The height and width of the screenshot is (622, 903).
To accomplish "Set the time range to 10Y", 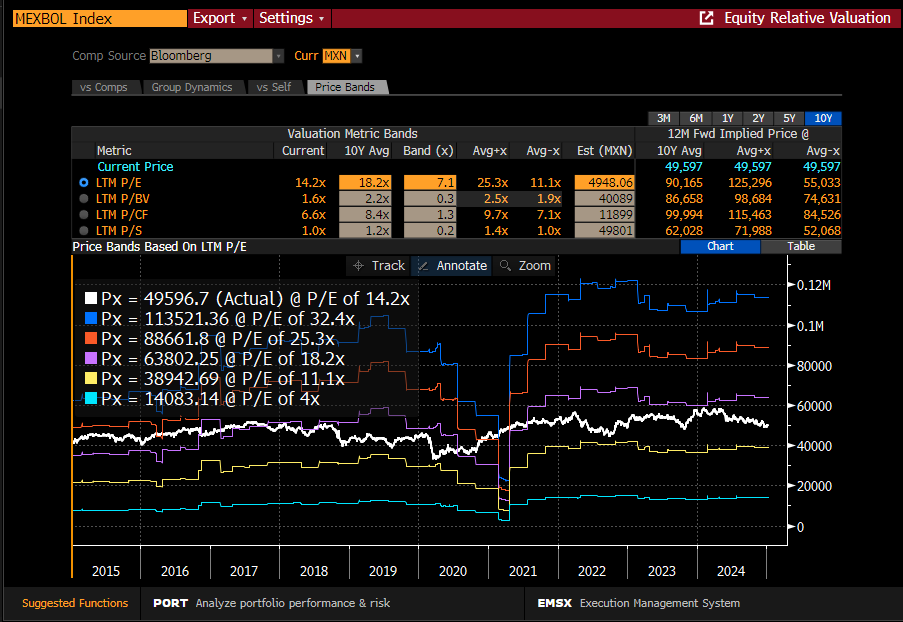I will 823,118.
